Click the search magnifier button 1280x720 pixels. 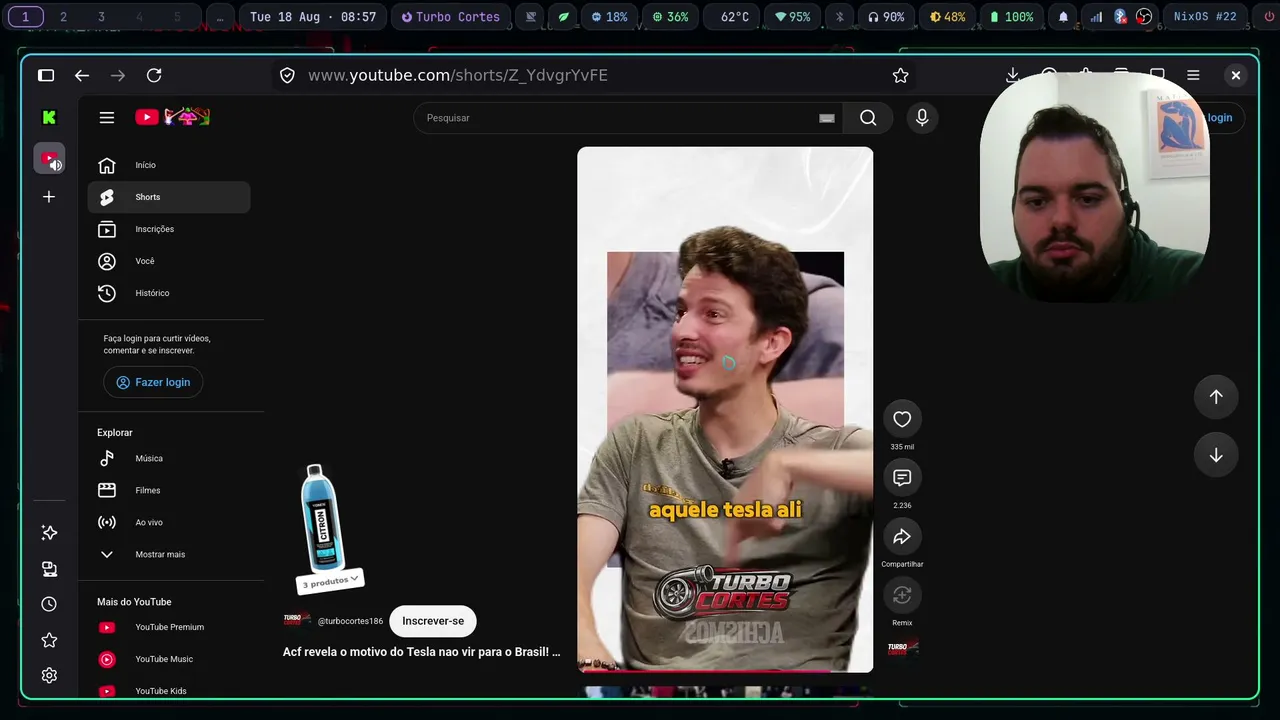tap(868, 118)
